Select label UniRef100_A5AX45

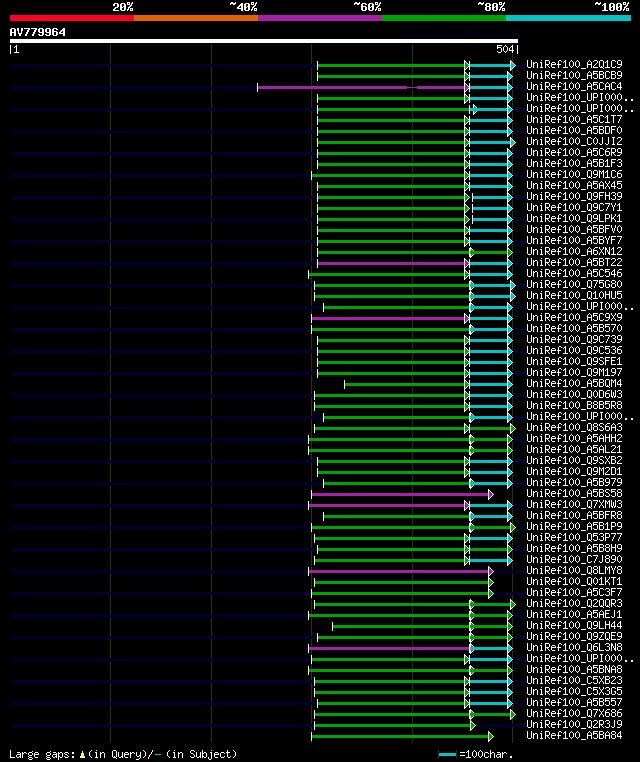click(574, 185)
